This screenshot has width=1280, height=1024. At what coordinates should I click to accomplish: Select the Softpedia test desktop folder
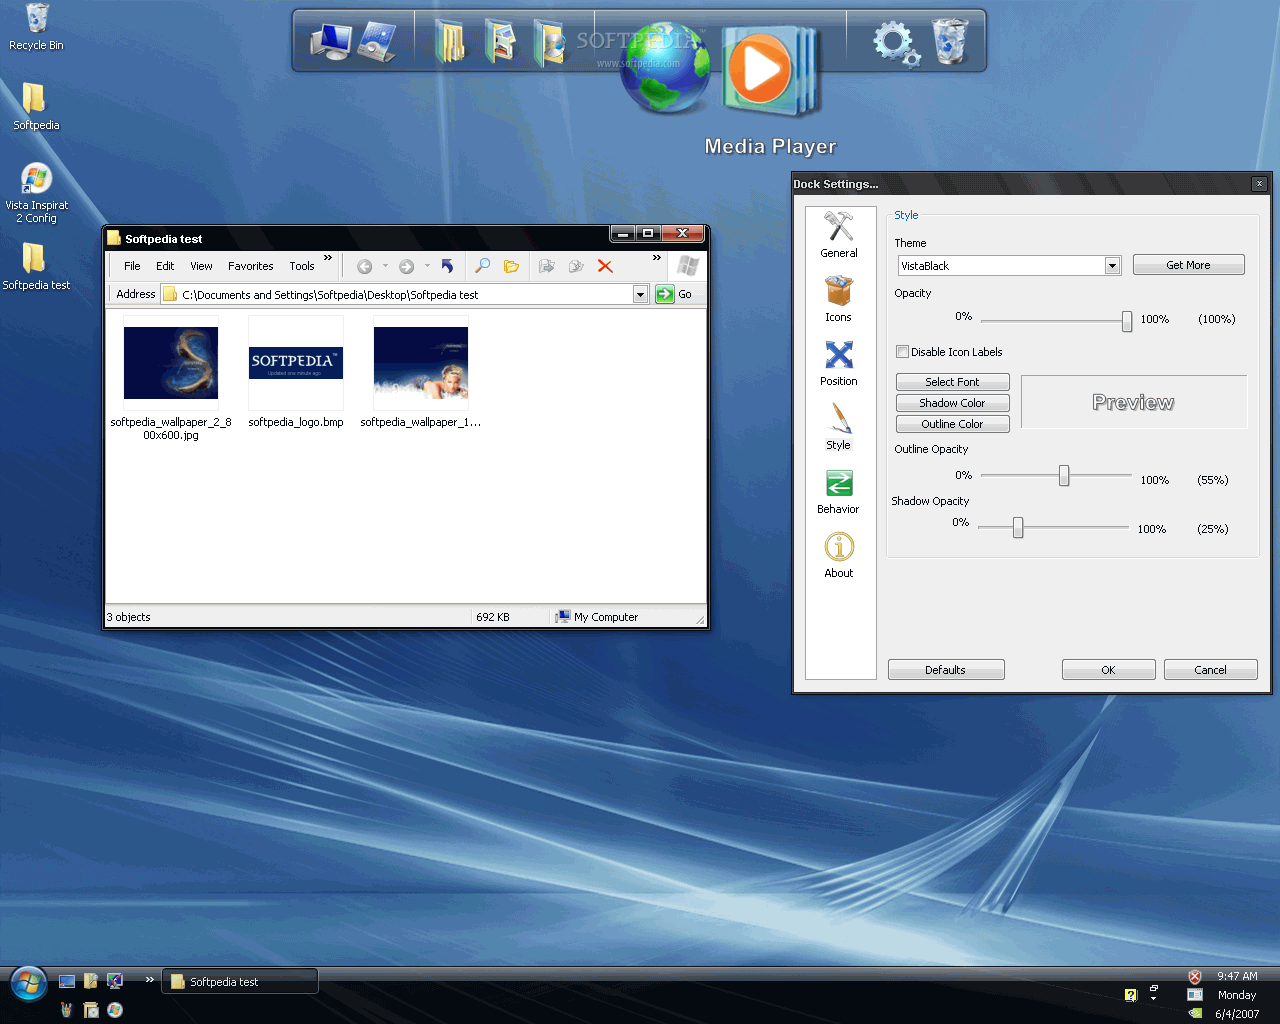point(36,266)
